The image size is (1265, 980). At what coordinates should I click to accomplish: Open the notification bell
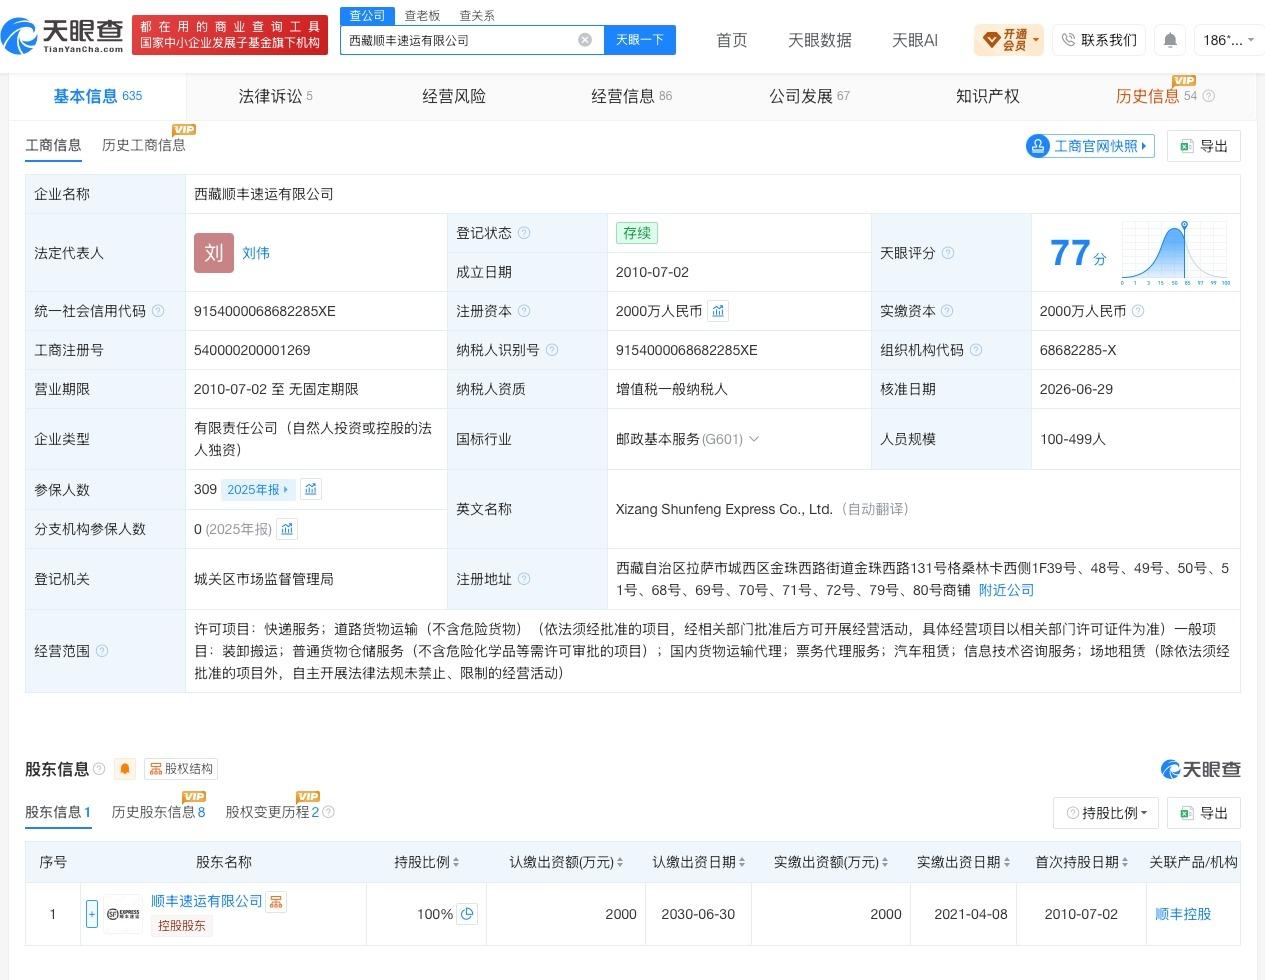[x=1170, y=40]
